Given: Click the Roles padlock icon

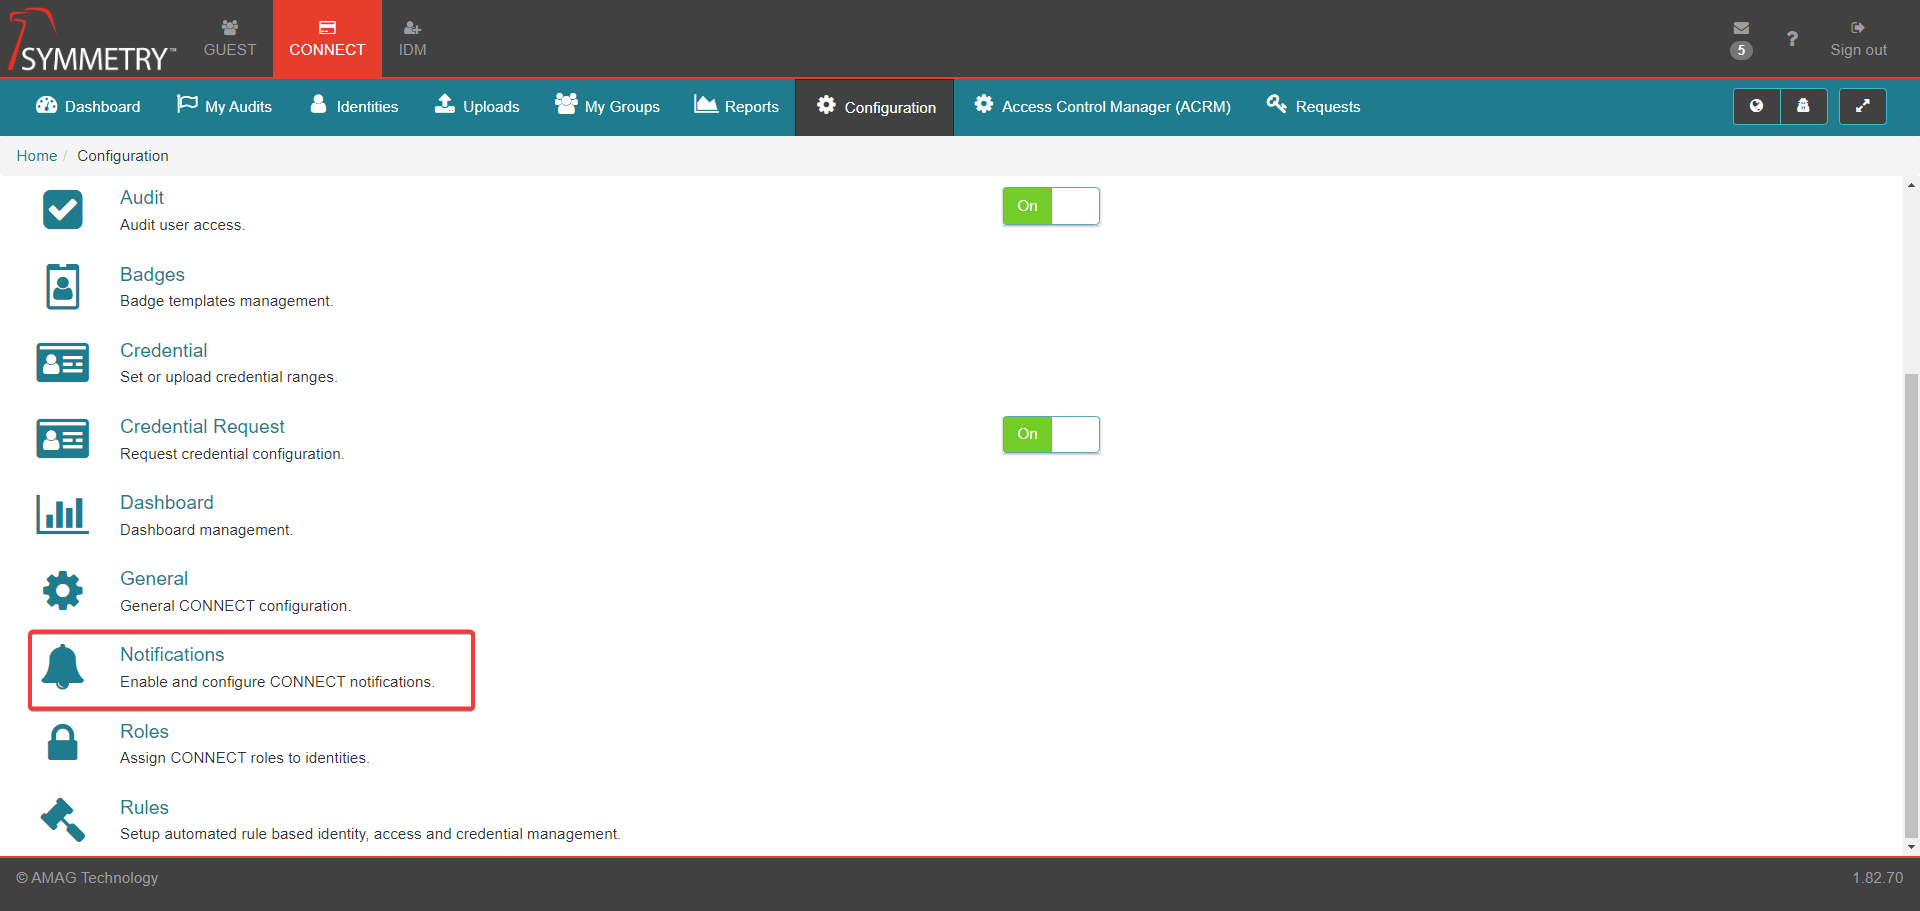Looking at the screenshot, I should (63, 743).
